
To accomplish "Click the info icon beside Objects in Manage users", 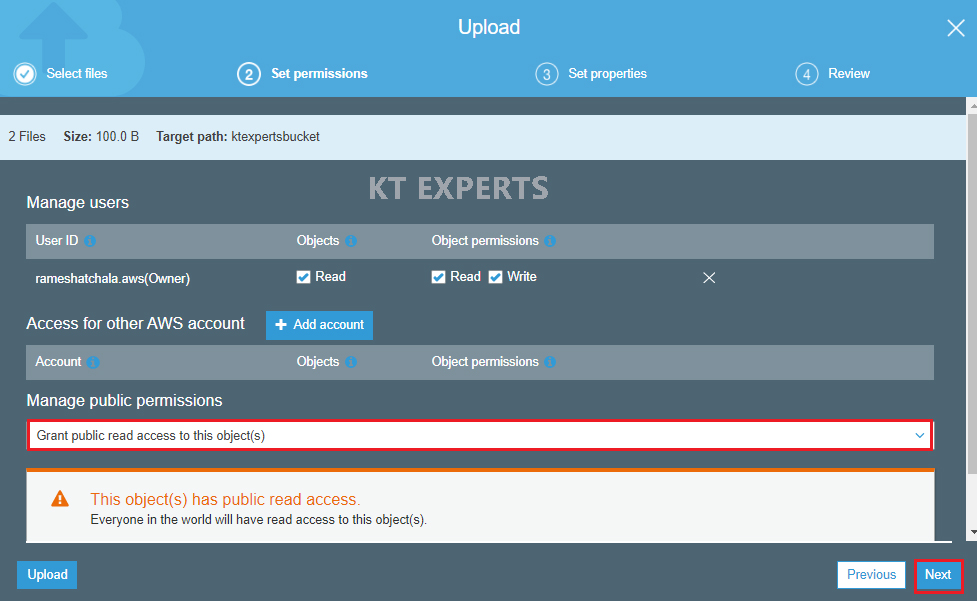I will click(x=351, y=242).
